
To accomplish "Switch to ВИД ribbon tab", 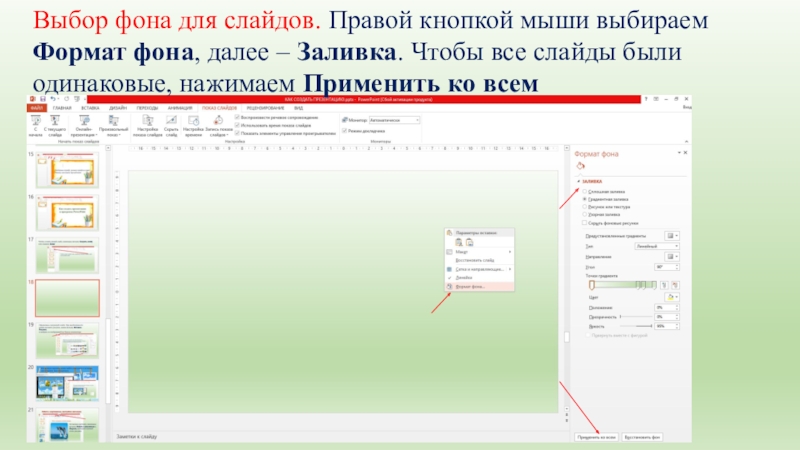I will (298, 108).
